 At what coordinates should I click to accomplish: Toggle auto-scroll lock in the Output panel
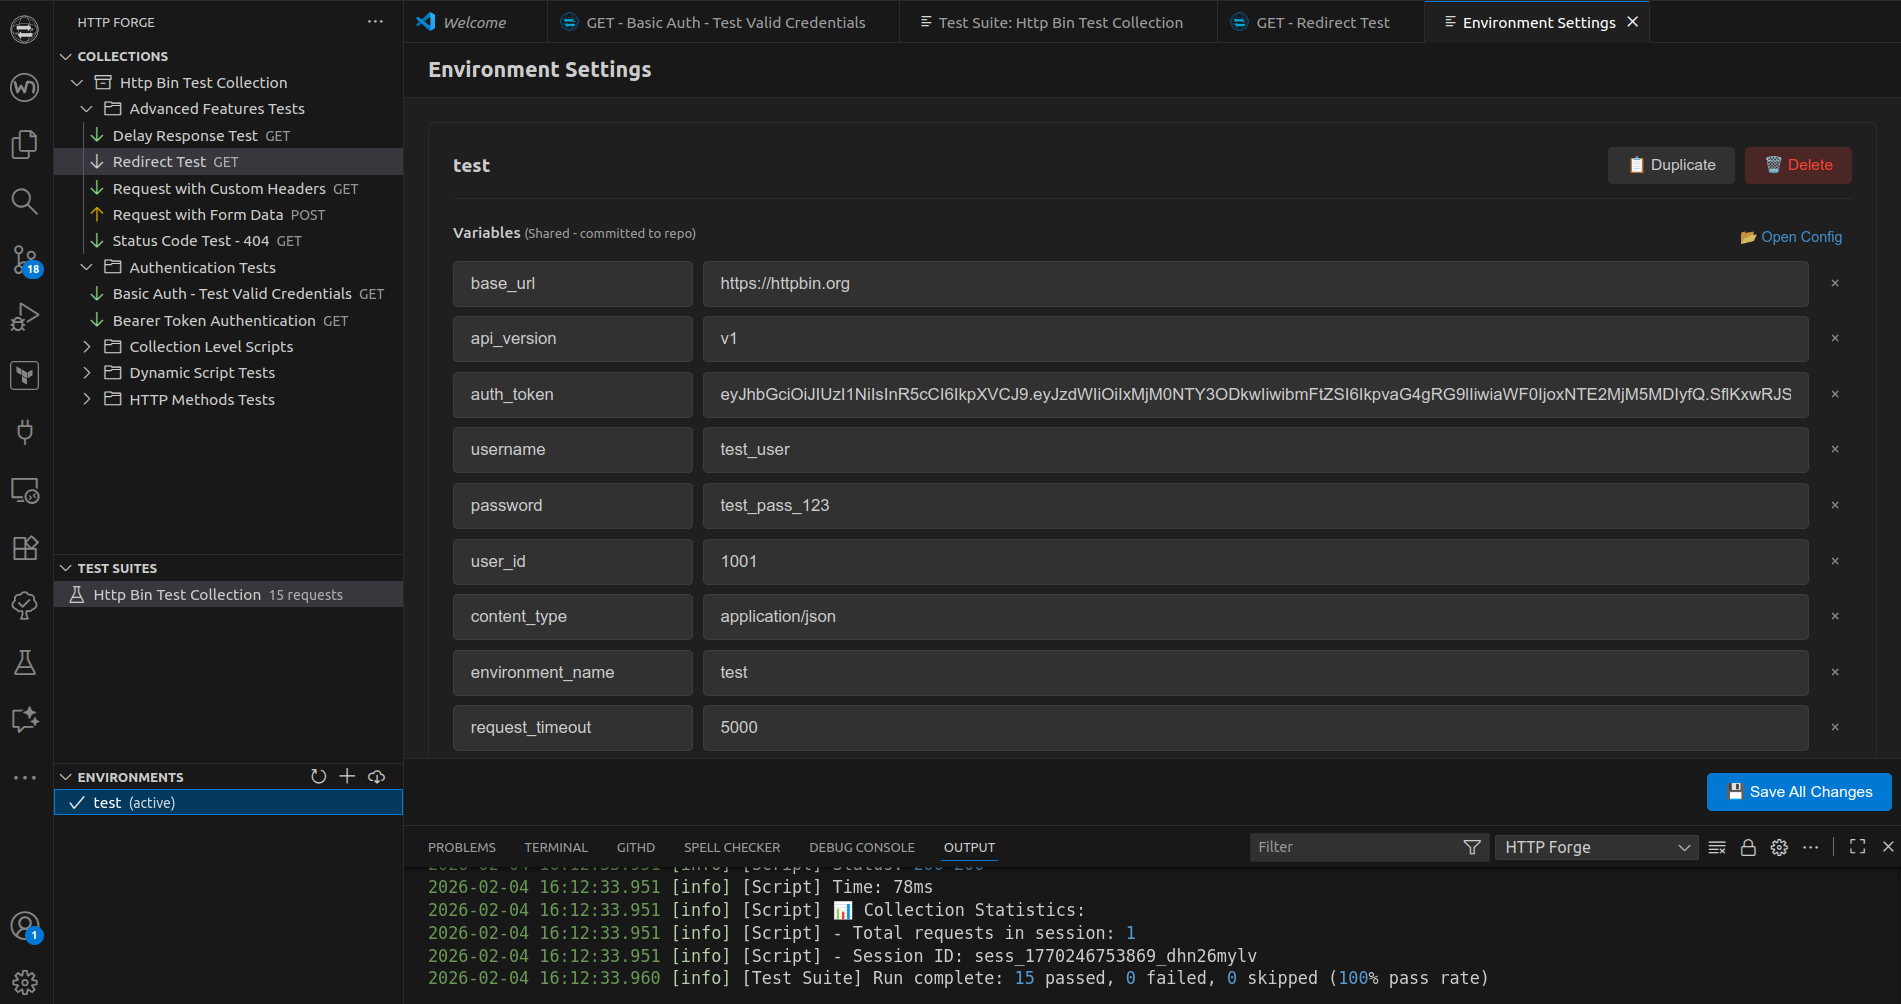coord(1748,847)
